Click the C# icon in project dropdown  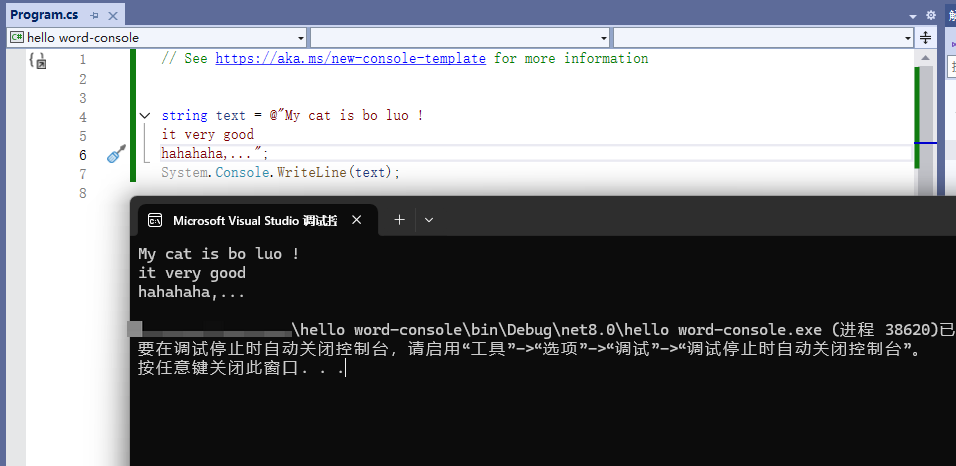17,37
